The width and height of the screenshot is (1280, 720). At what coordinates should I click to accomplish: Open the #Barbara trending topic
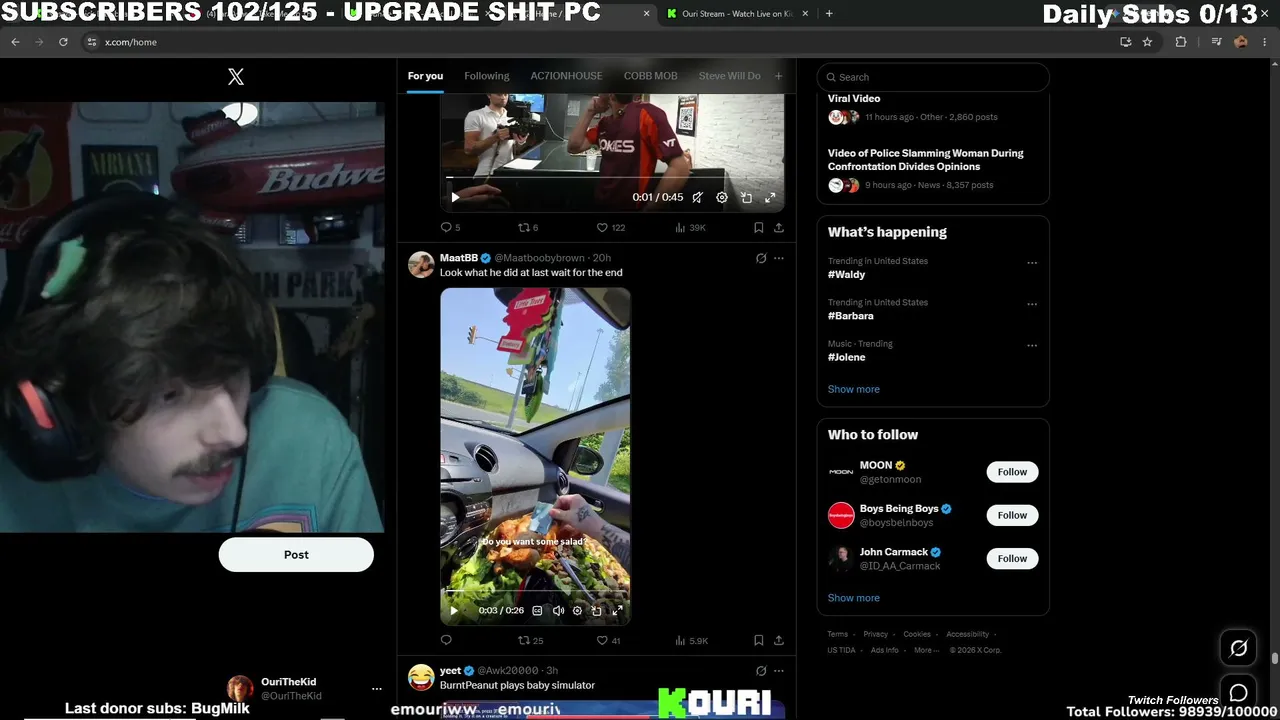click(851, 316)
